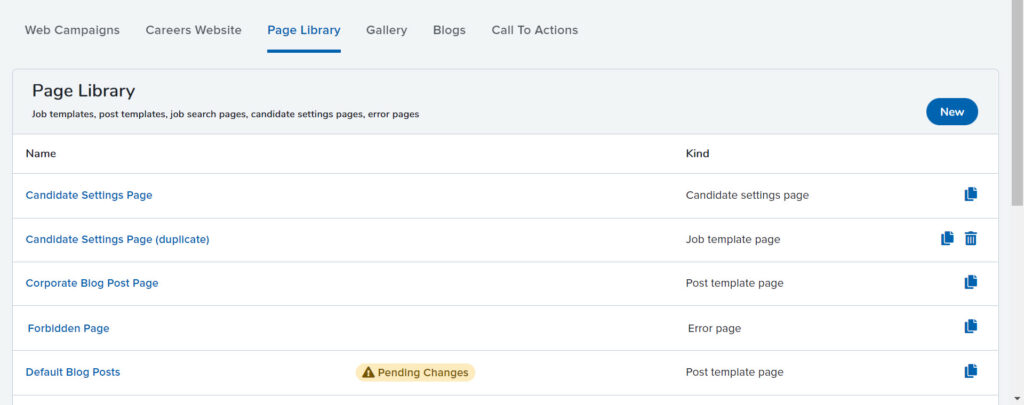
Task: Duplicate Candidate Settings Page (duplicate) entry
Action: tap(947, 238)
